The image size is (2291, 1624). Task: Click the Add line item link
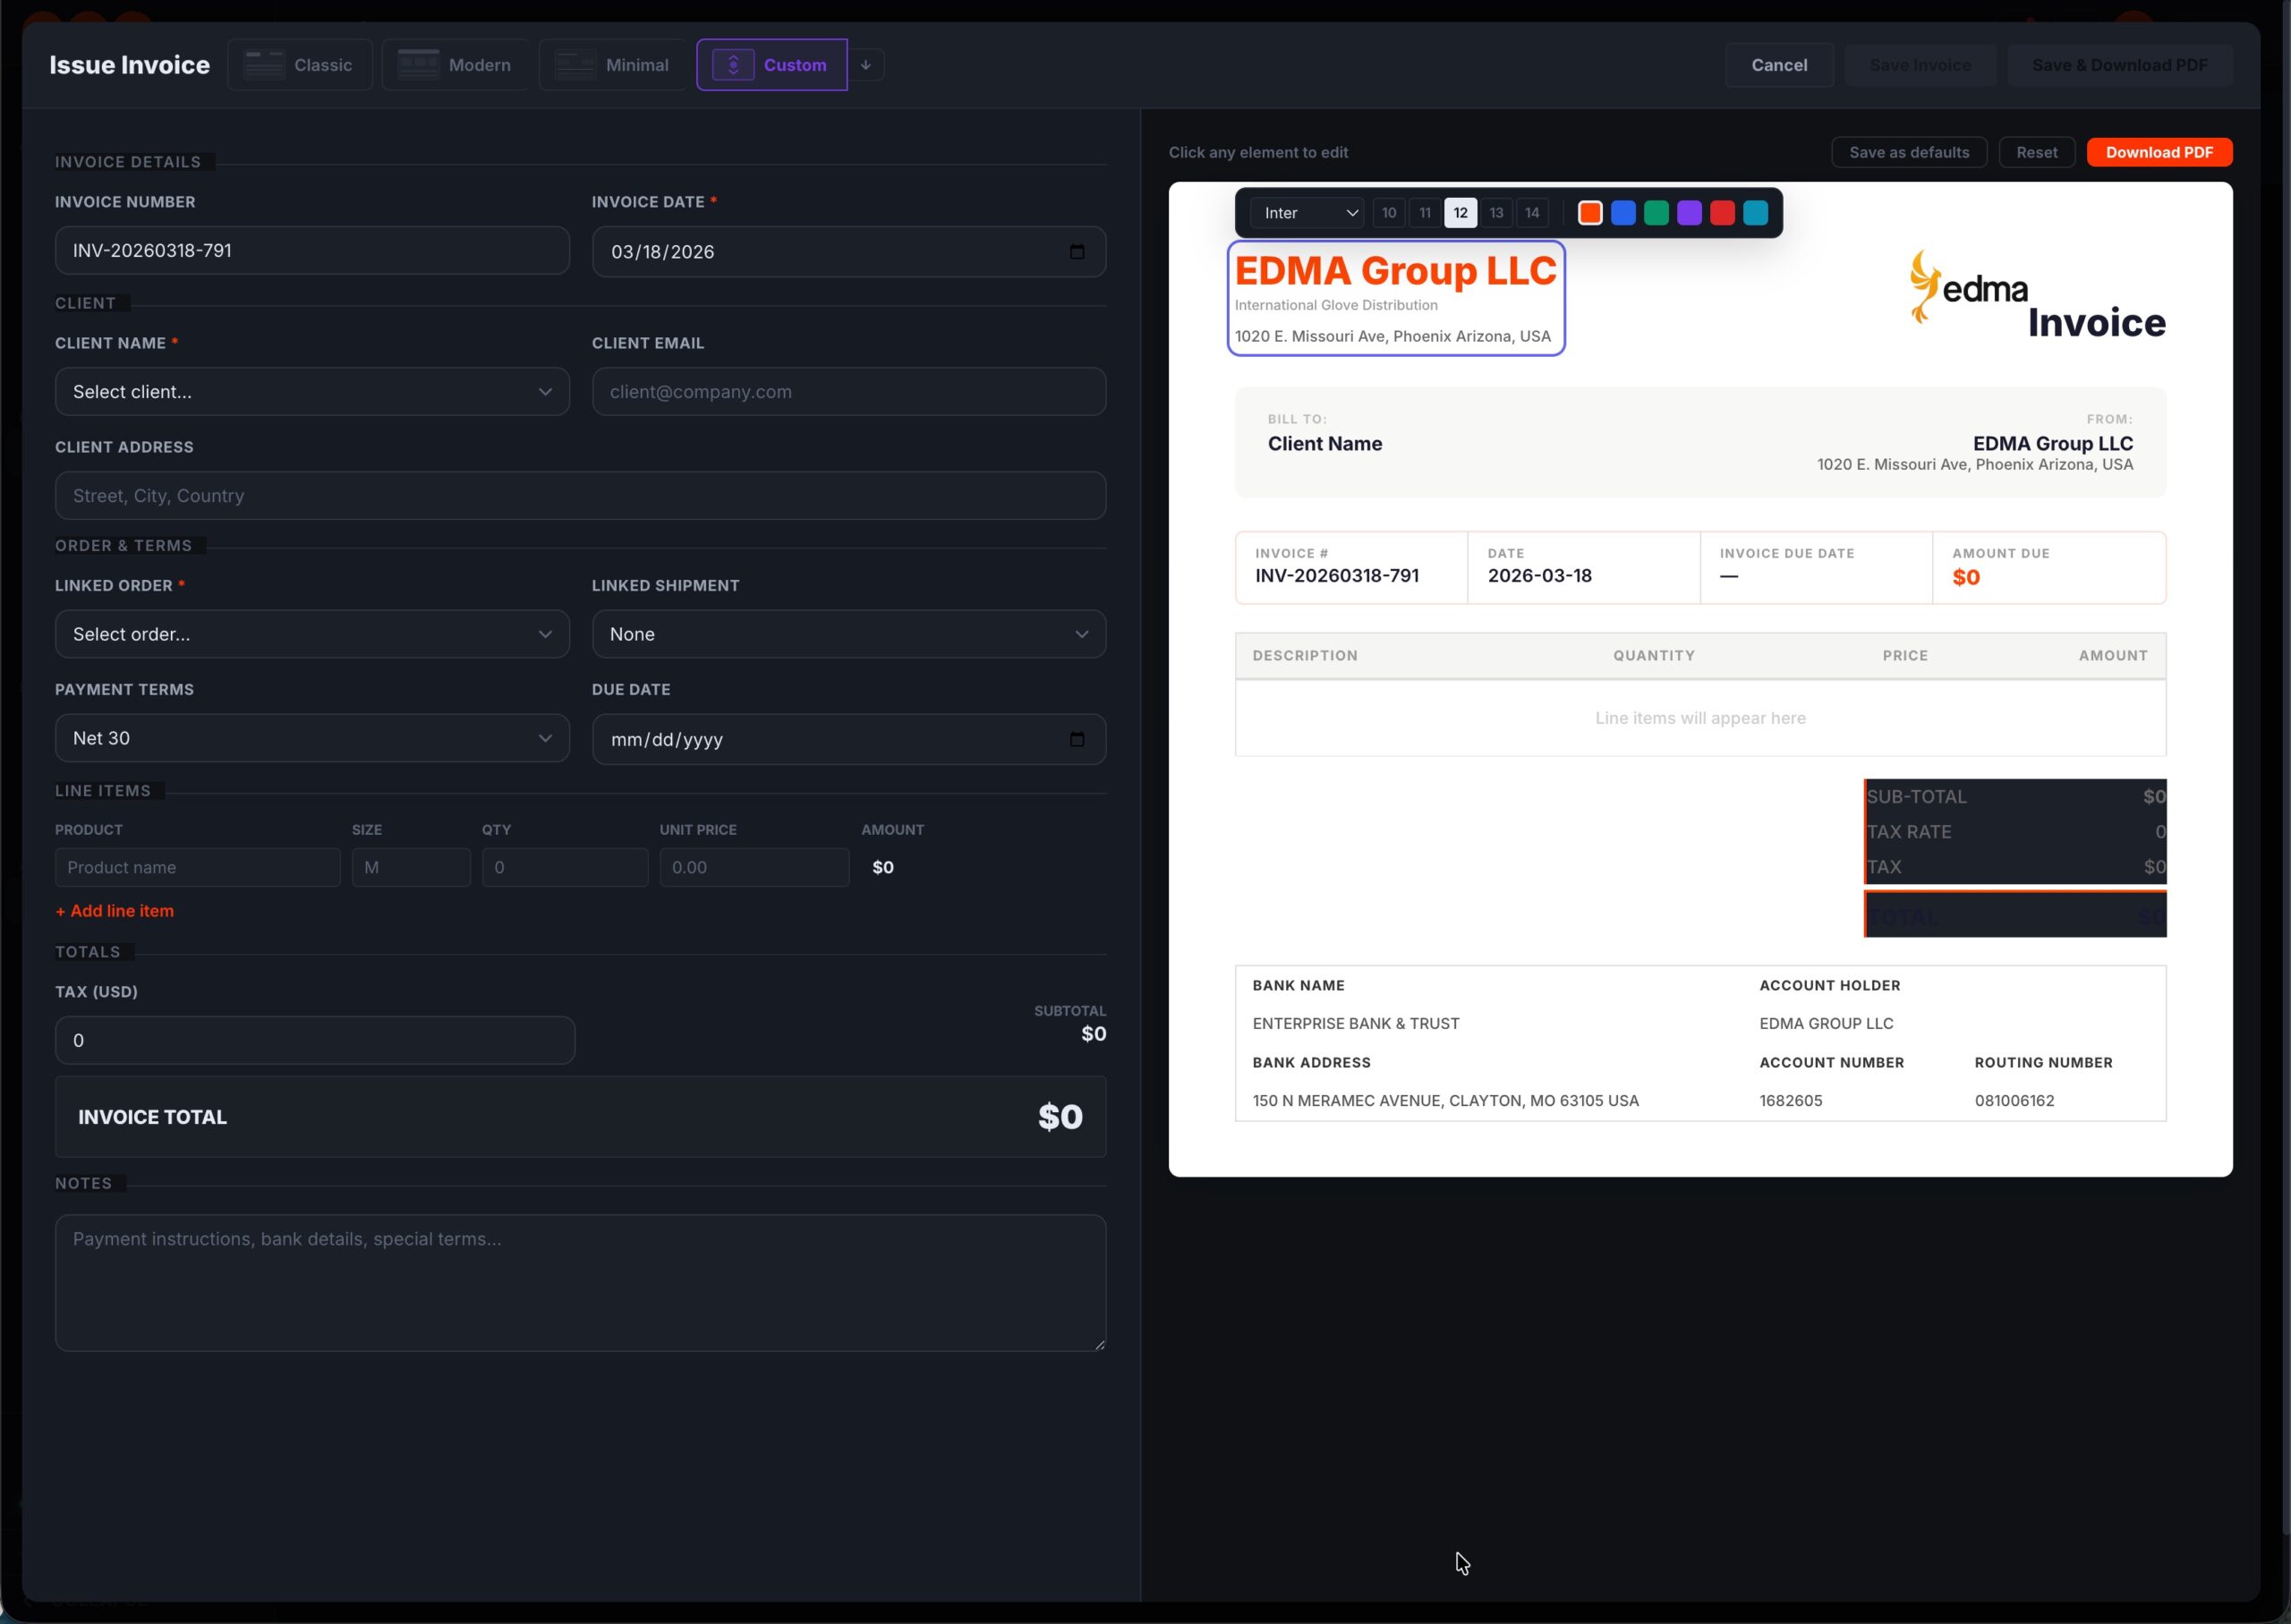pos(115,911)
